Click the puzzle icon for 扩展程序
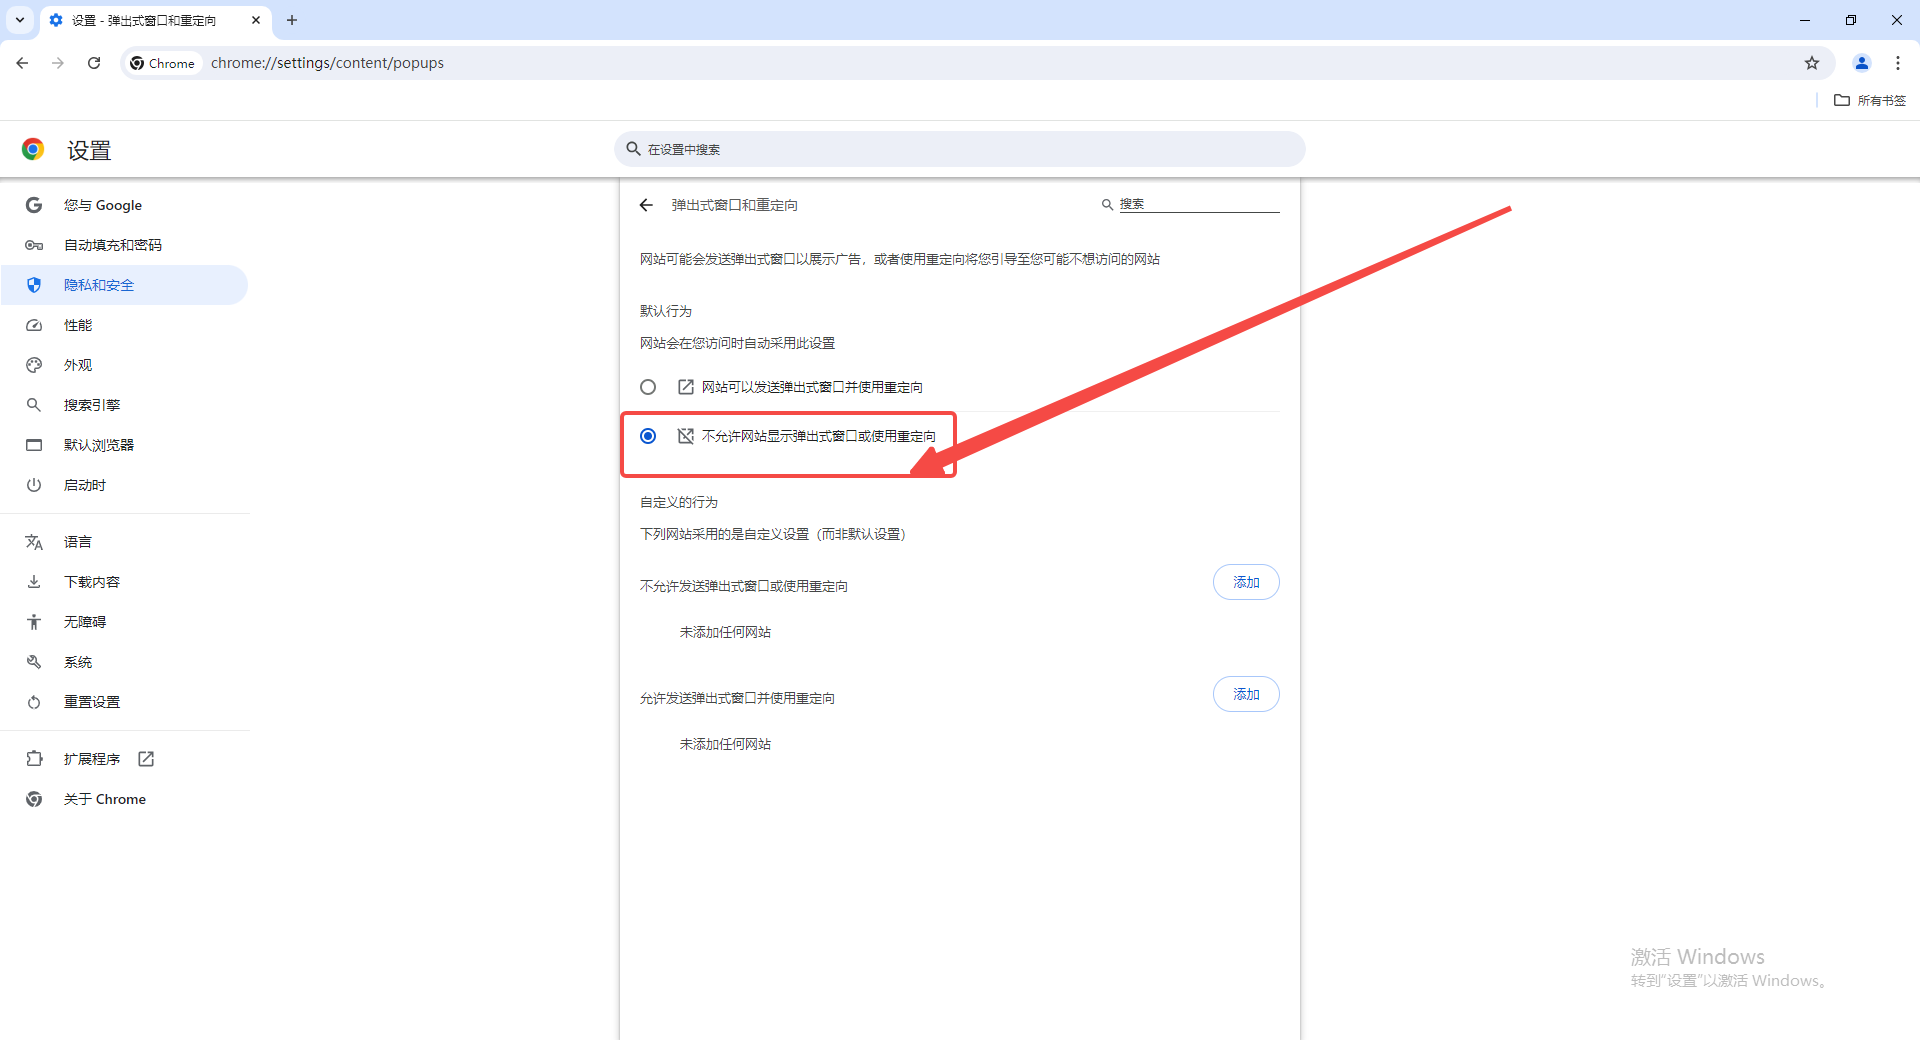Image resolution: width=1920 pixels, height=1040 pixels. [x=34, y=759]
